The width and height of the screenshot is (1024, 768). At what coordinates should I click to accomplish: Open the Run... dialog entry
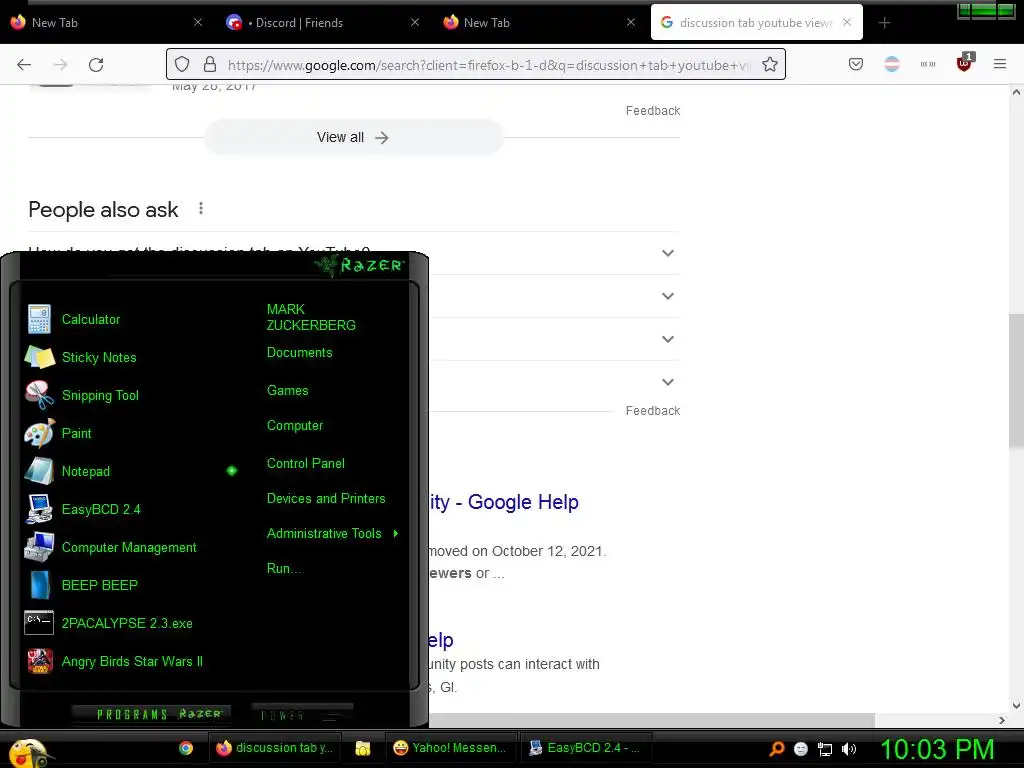(285, 568)
